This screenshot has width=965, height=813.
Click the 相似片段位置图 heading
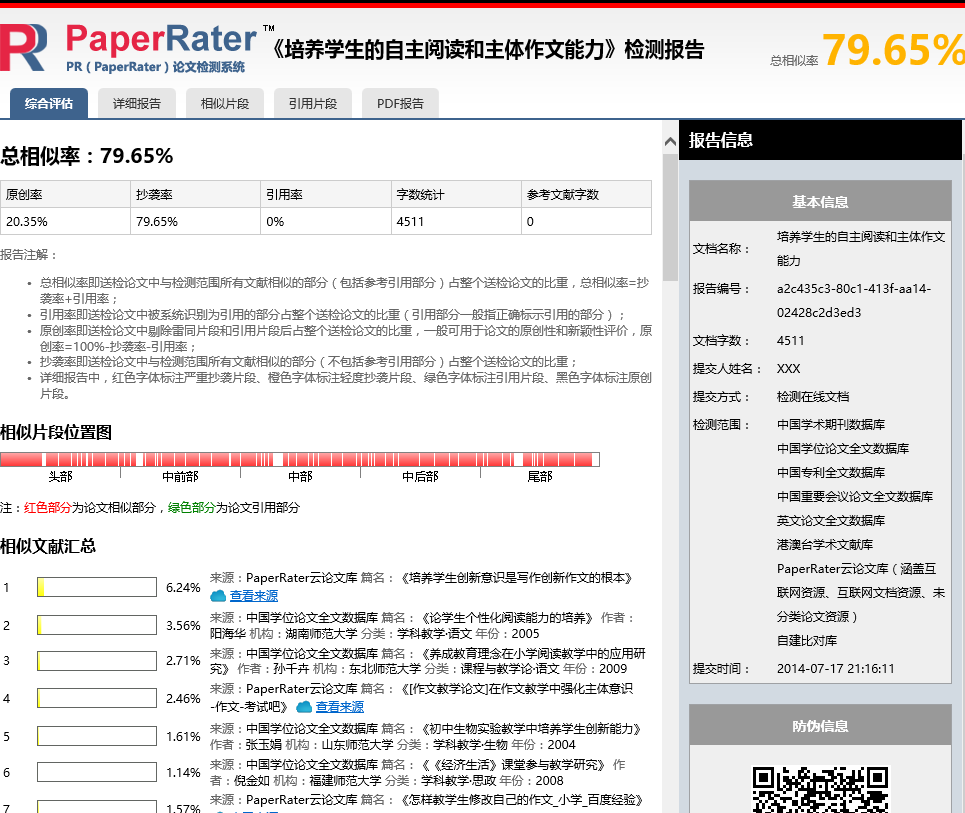click(56, 432)
